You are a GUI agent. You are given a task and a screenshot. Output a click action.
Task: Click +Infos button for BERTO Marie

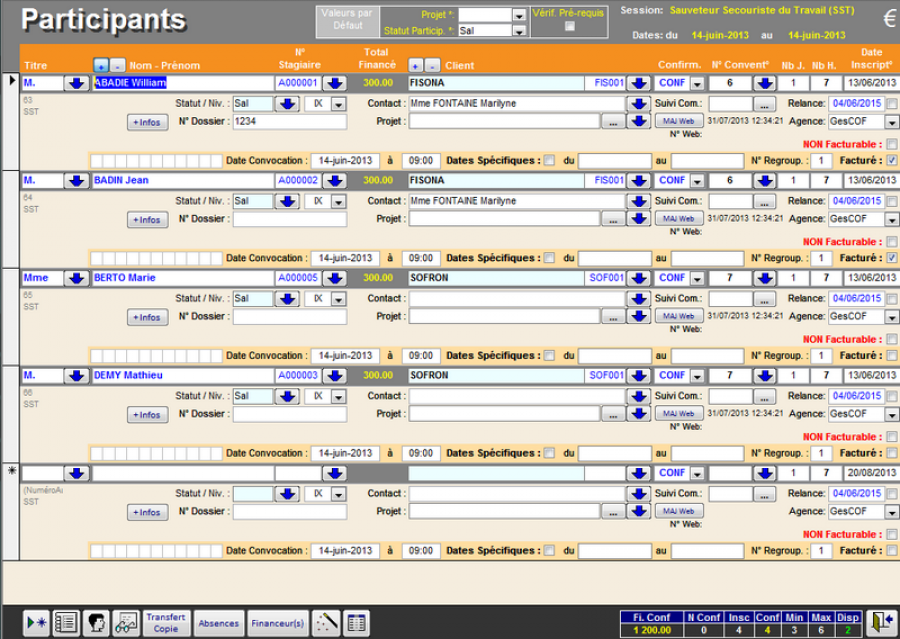[148, 317]
